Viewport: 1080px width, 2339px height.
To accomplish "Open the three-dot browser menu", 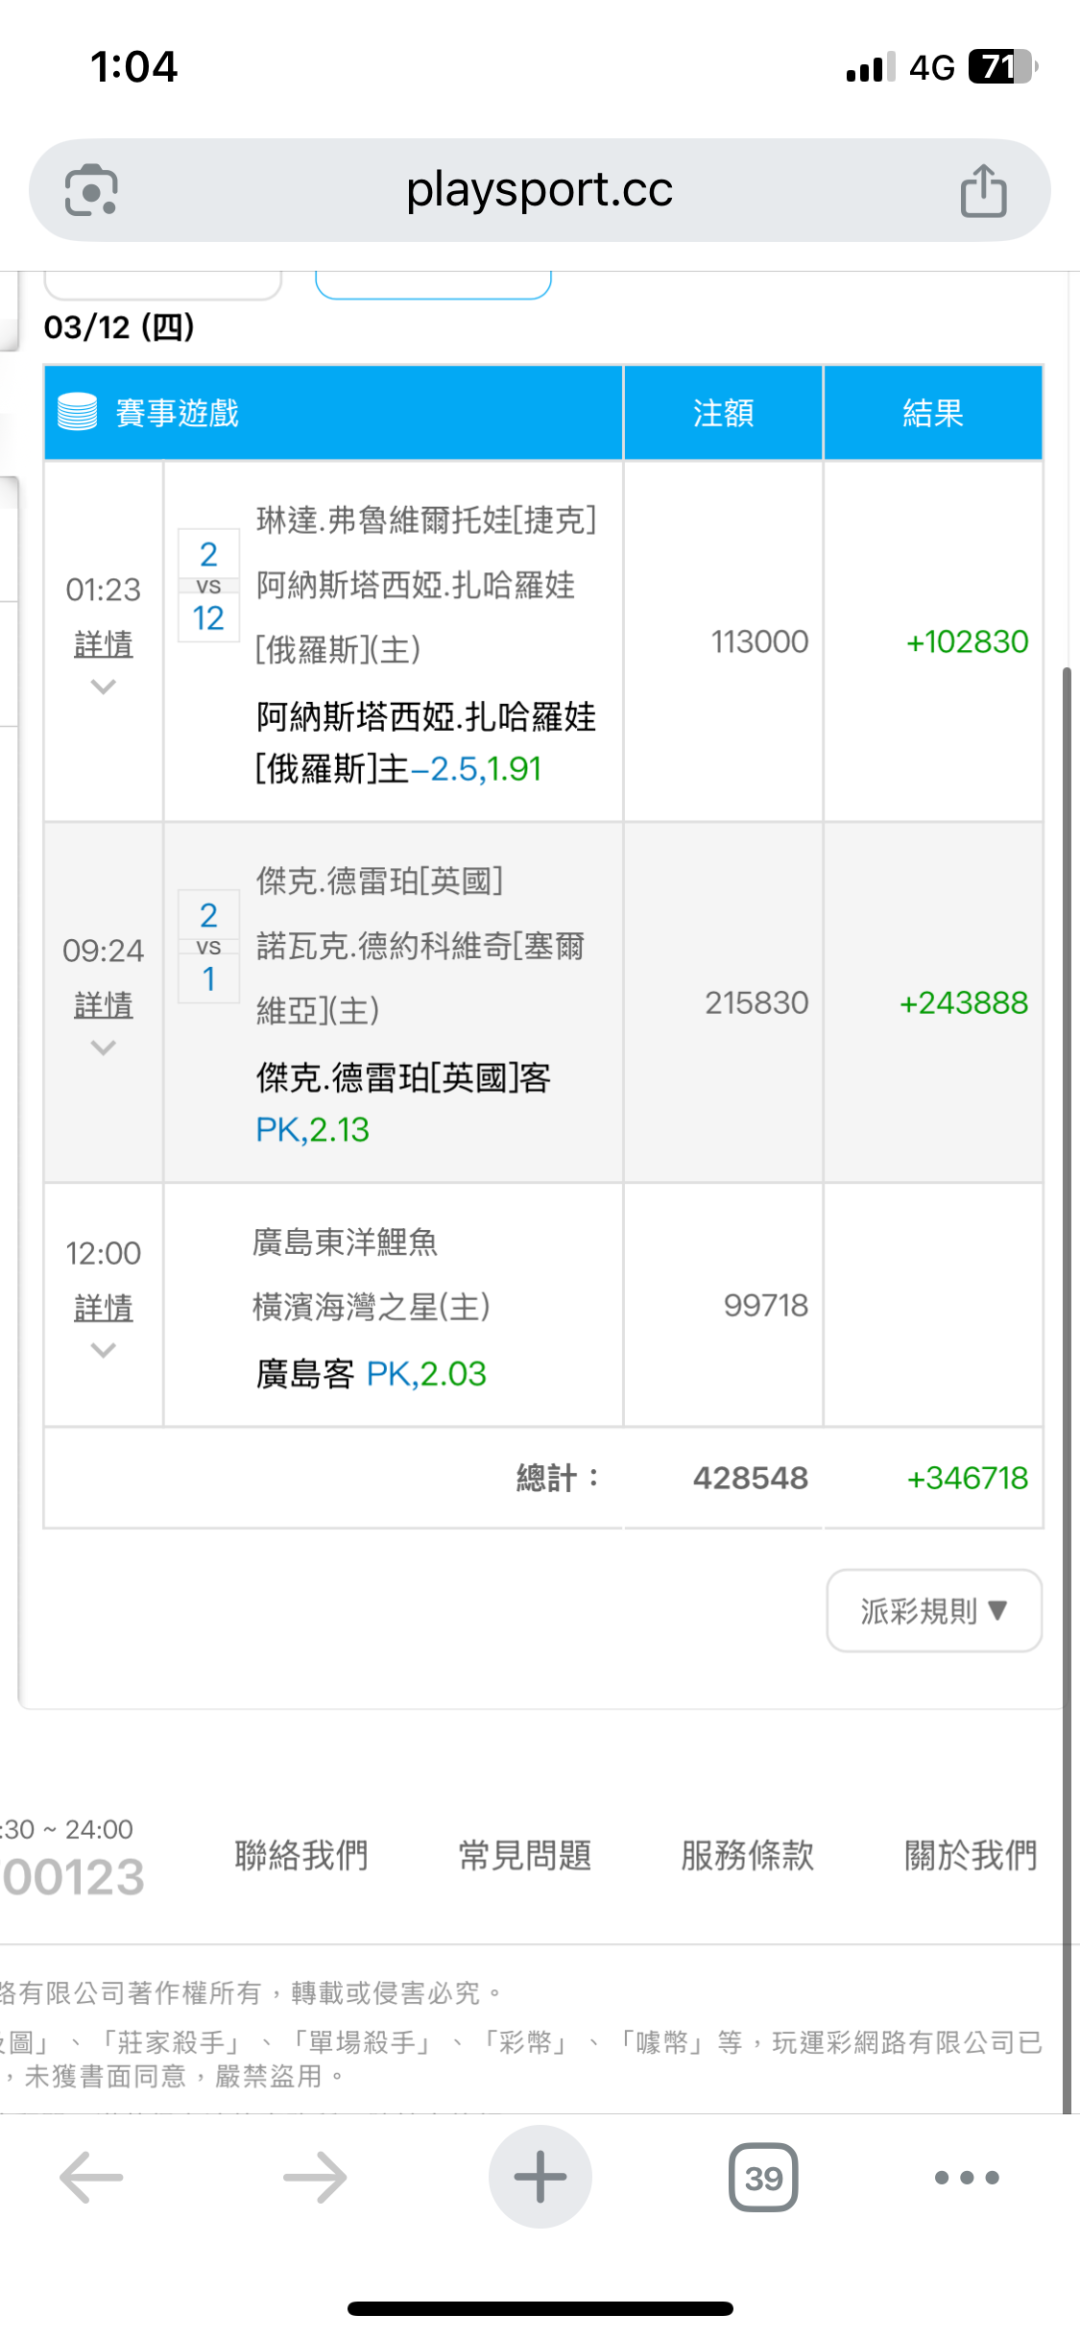I will pos(966,2177).
